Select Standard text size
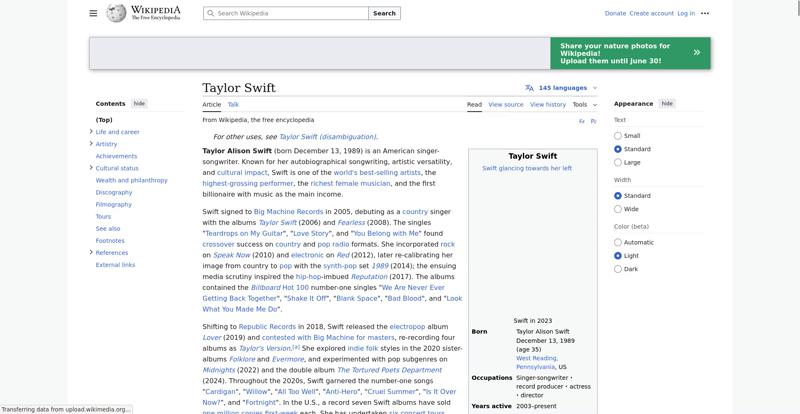Image resolution: width=800 pixels, height=414 pixels. click(x=618, y=149)
